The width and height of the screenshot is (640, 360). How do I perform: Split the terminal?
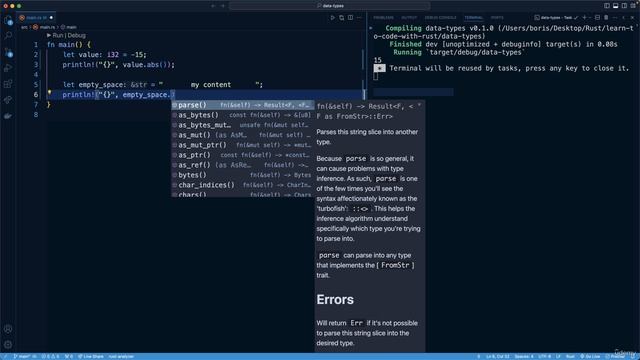tap(597, 18)
